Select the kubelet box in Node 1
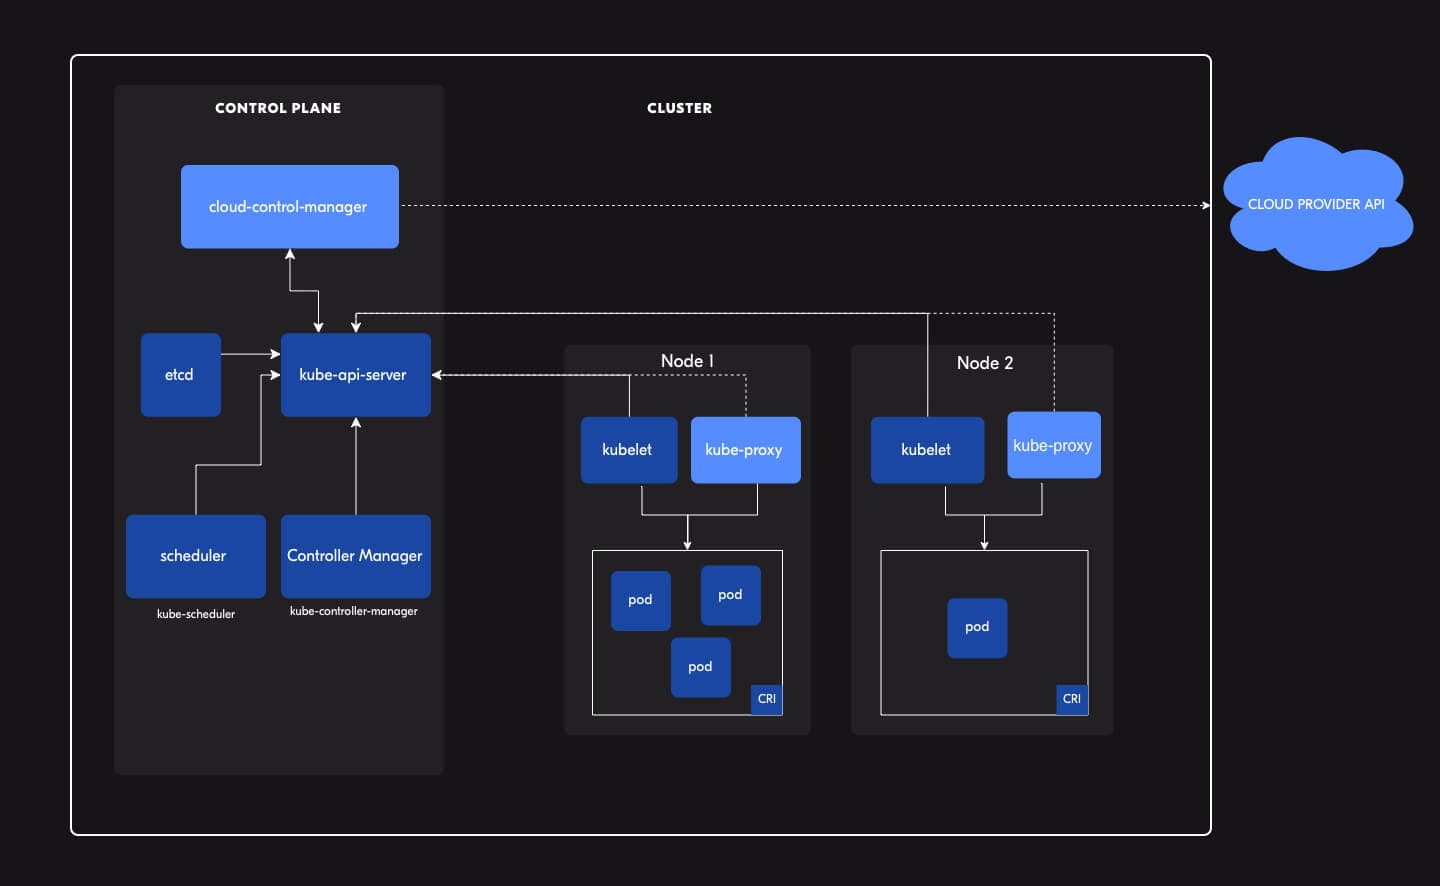This screenshot has width=1440, height=886. click(628, 450)
